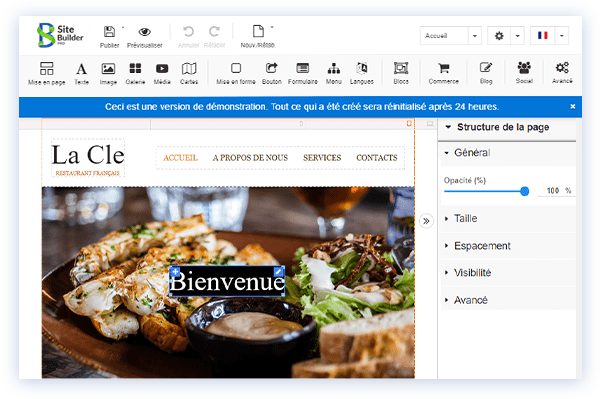
Task: Select the Menu tool
Action: (x=334, y=73)
